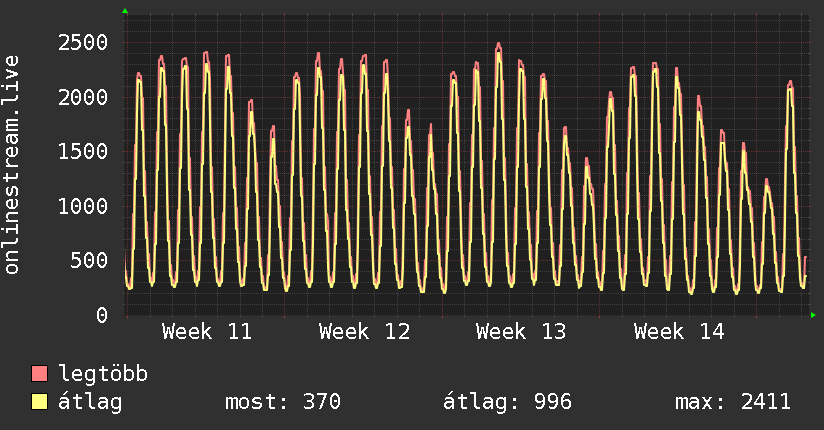Viewport: 824px width, 430px height.
Task: Click the green arrow ending the x-axis
Action: (814, 315)
